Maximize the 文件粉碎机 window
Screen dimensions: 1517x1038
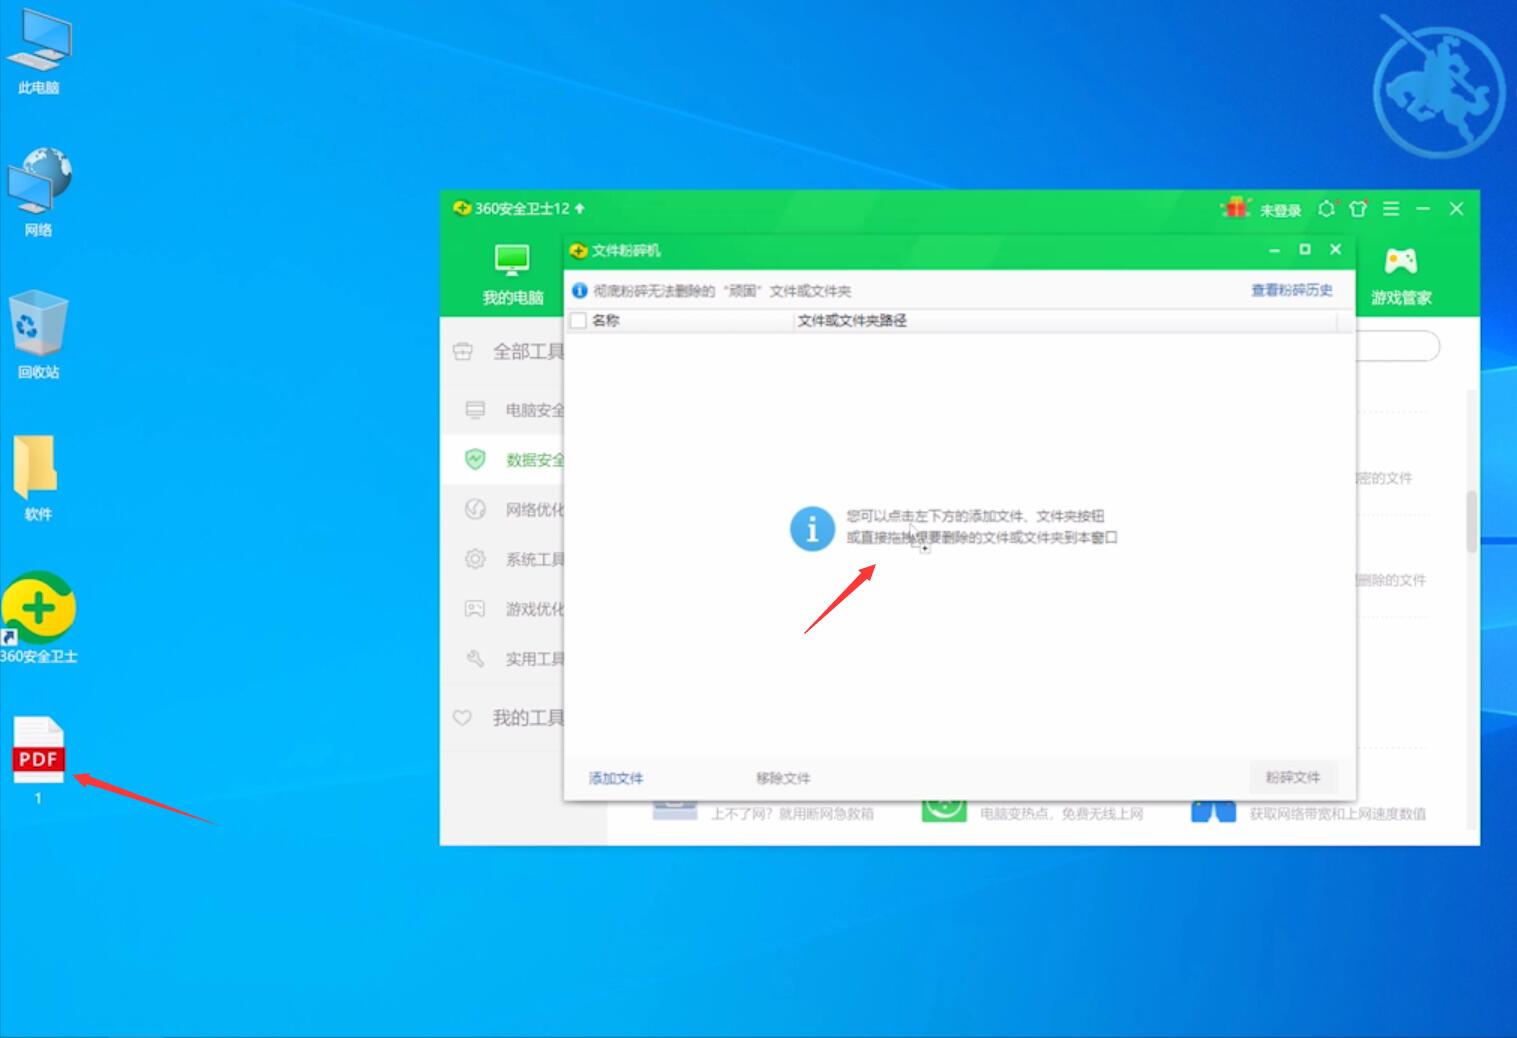point(1305,249)
